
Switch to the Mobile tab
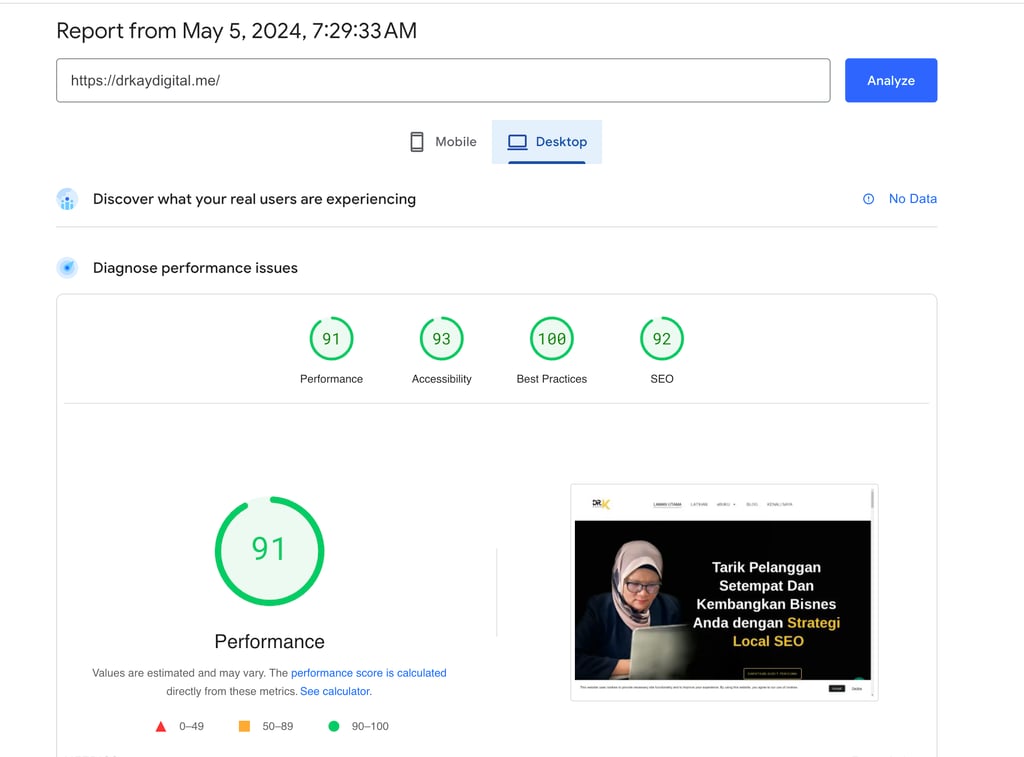442,141
